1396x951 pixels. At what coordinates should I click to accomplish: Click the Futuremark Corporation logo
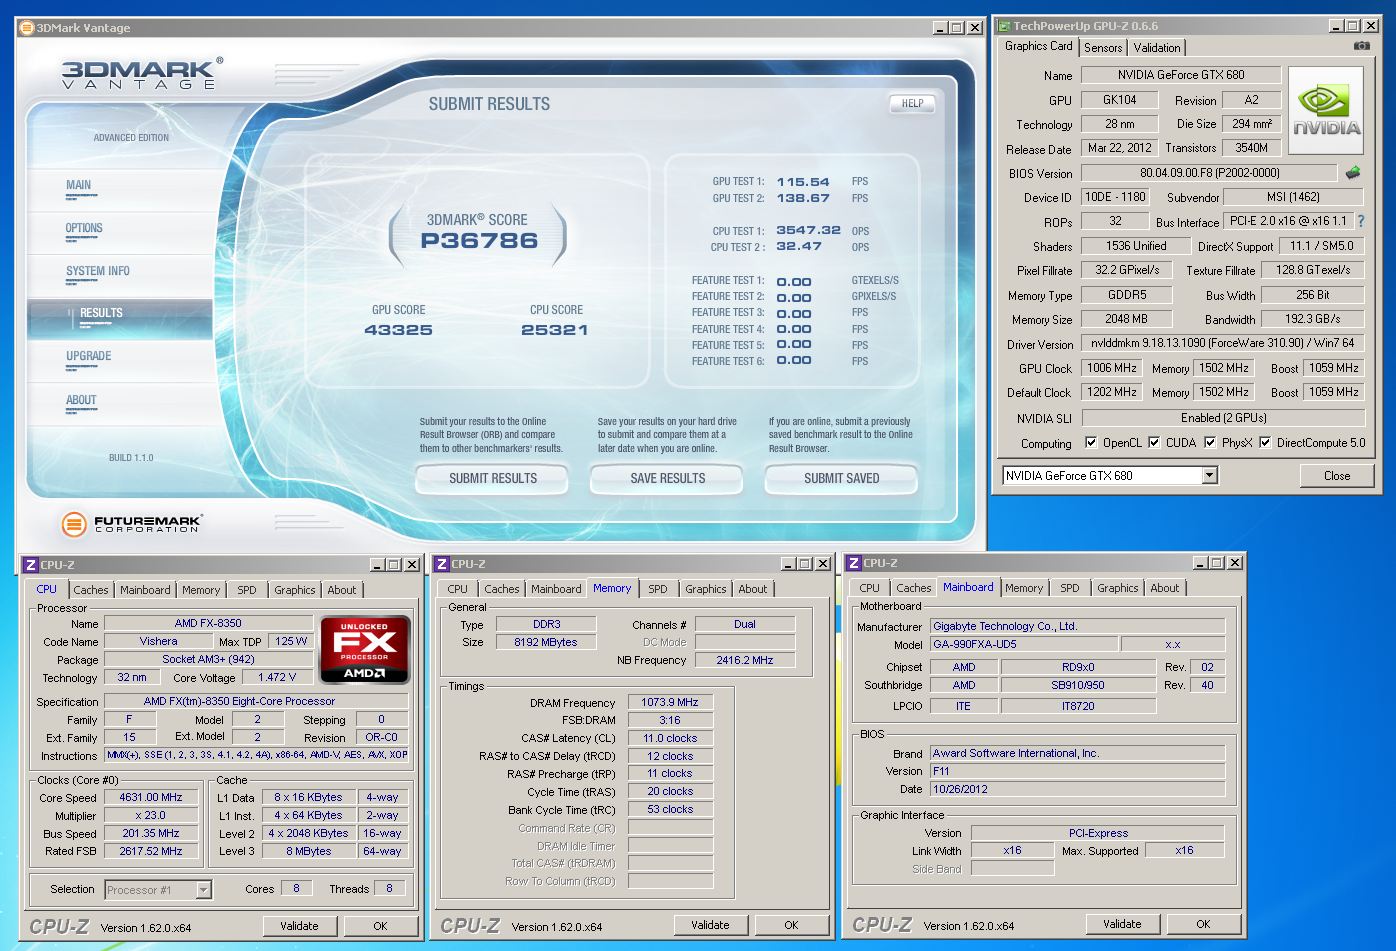[x=132, y=523]
